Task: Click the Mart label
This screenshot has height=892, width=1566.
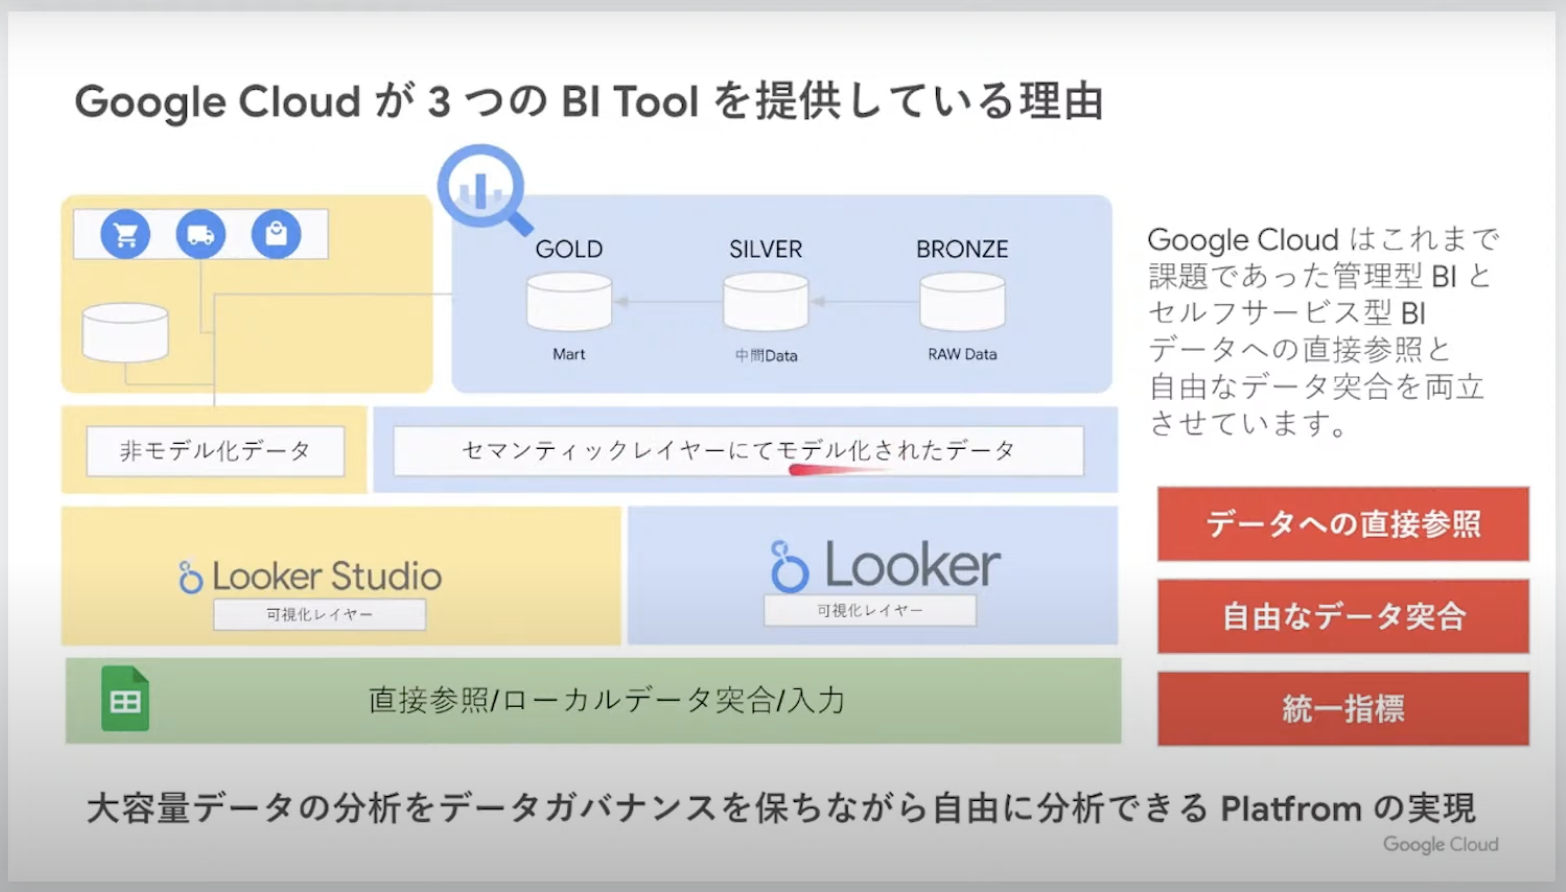Action: tap(569, 354)
